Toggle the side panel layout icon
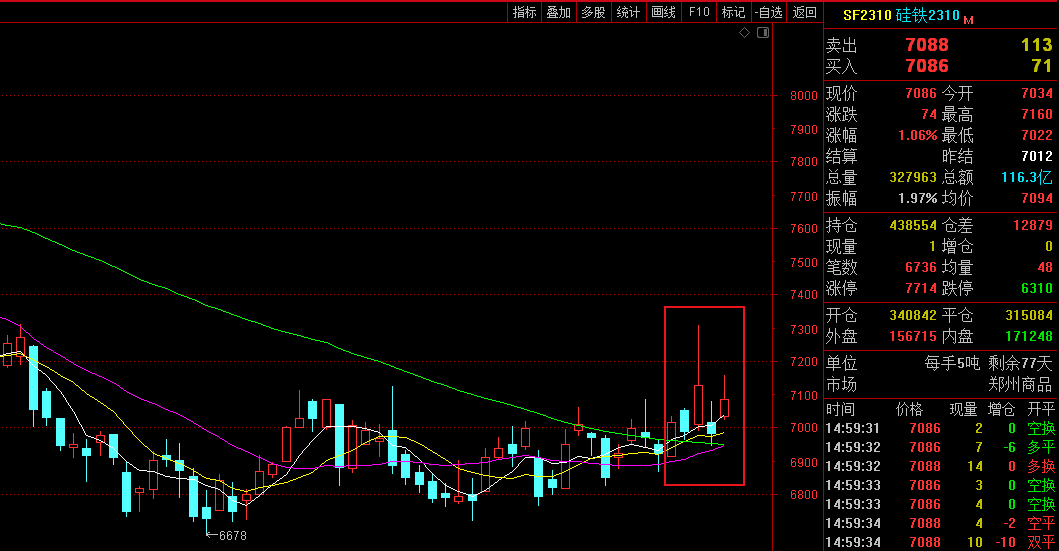 763,33
